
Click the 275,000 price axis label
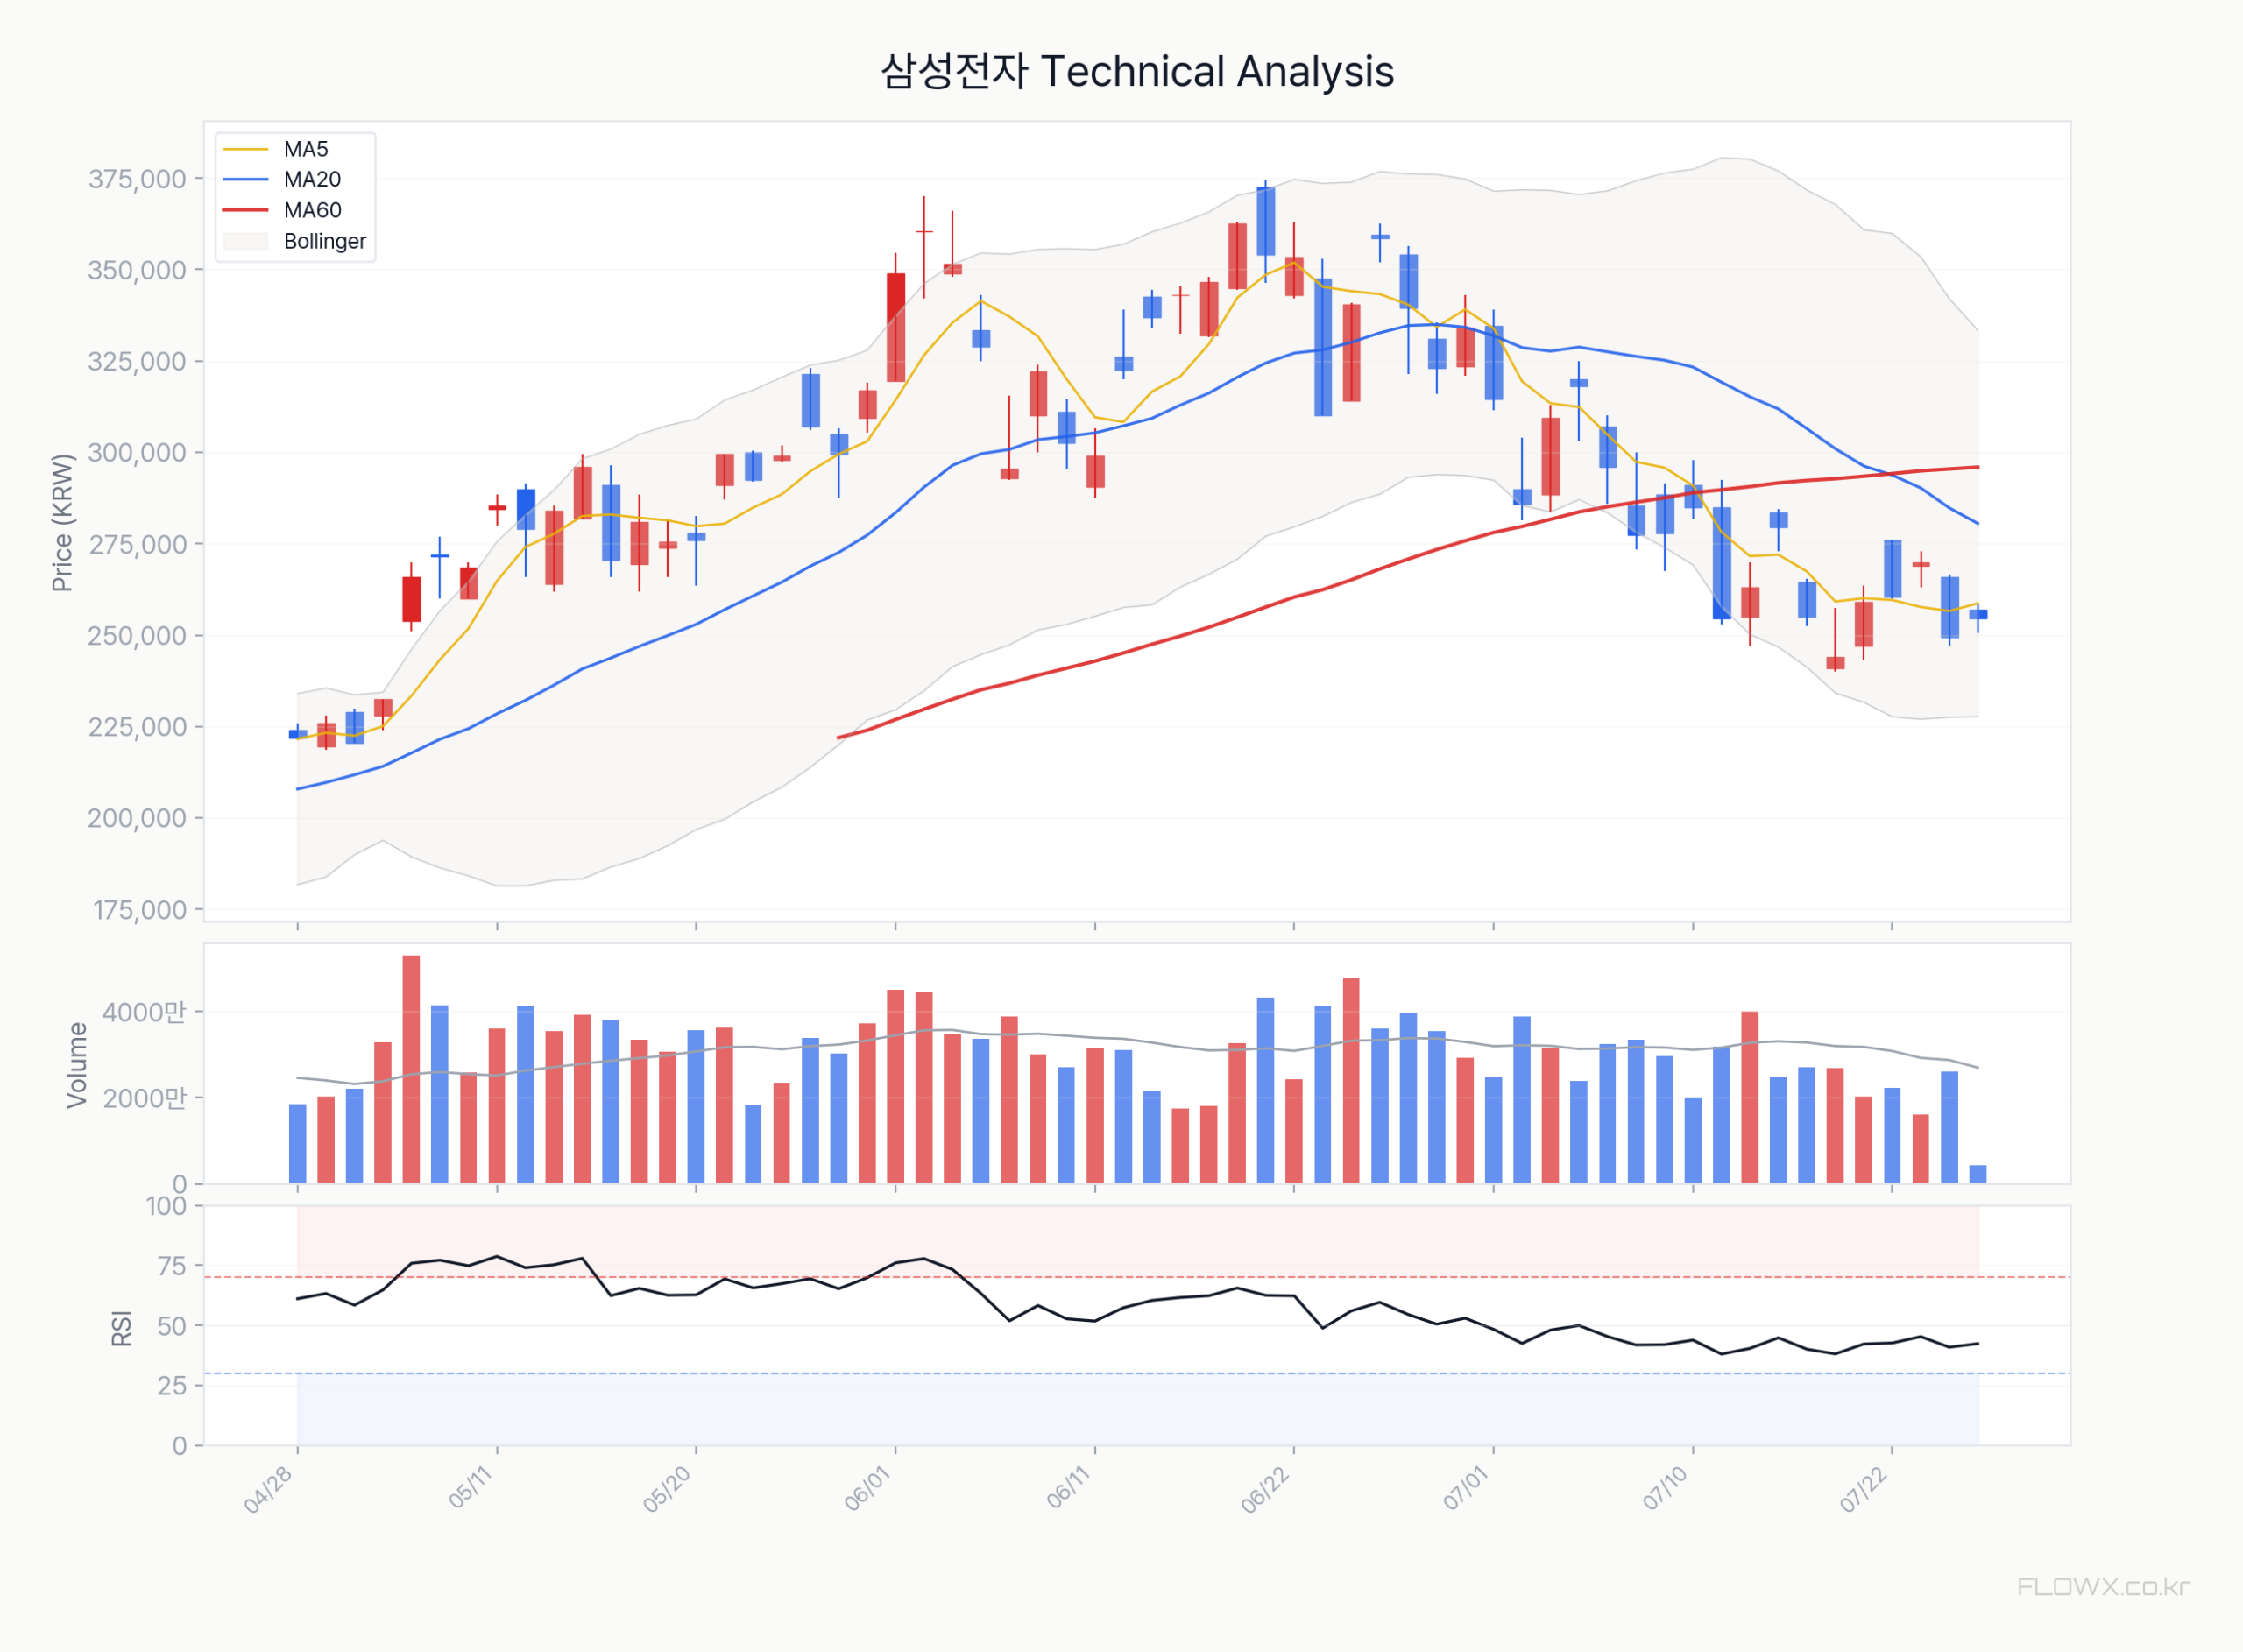click(137, 544)
